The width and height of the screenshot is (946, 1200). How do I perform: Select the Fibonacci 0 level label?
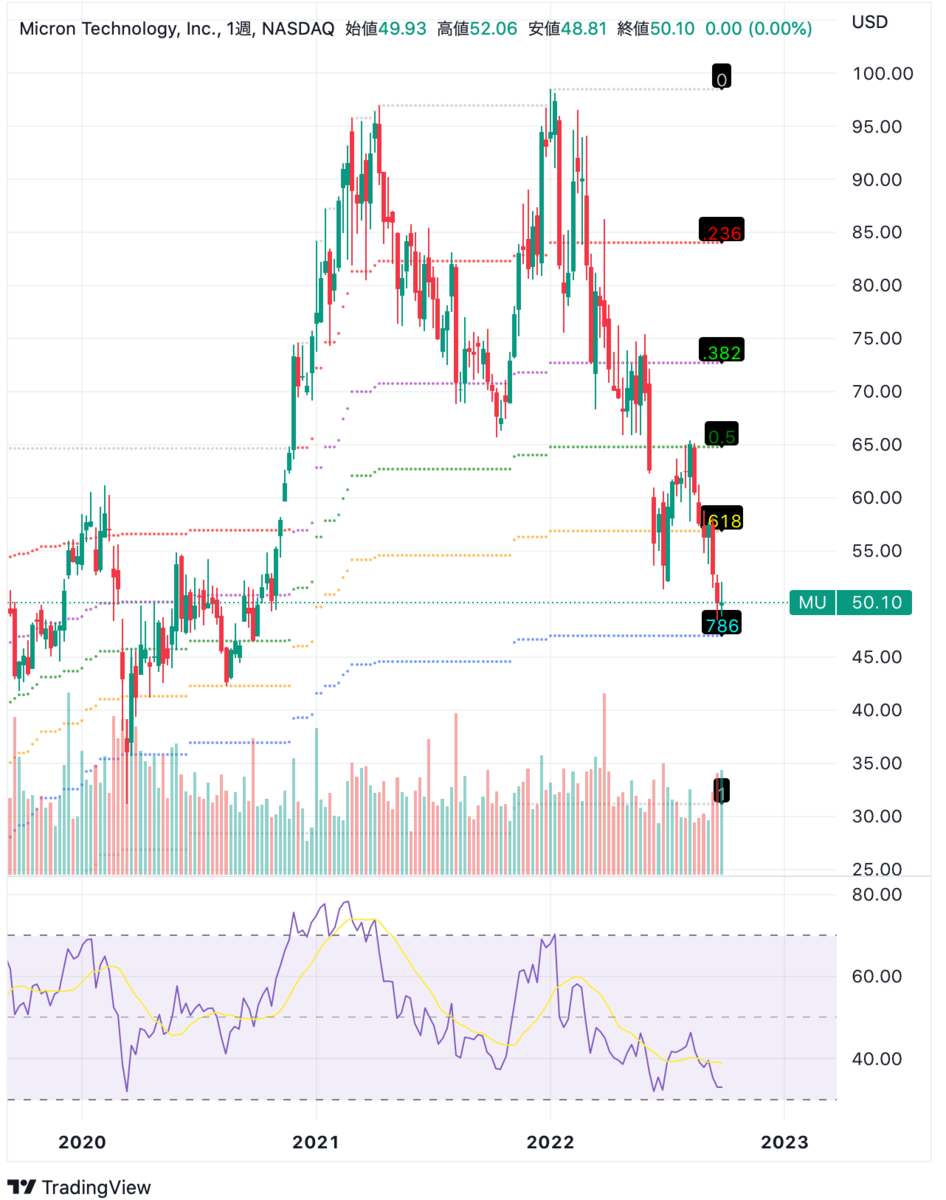[722, 77]
